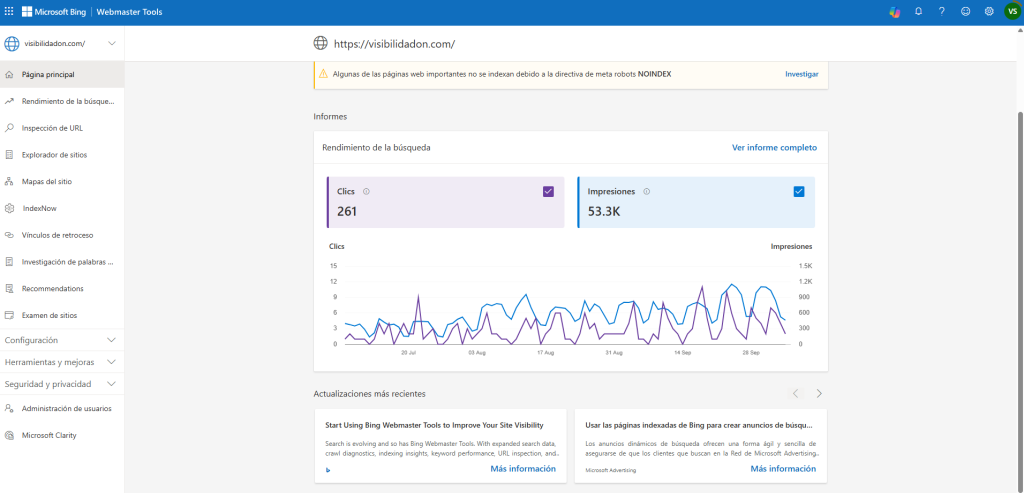
Task: Expand Herramientas y mejoras section
Action: (x=62, y=362)
